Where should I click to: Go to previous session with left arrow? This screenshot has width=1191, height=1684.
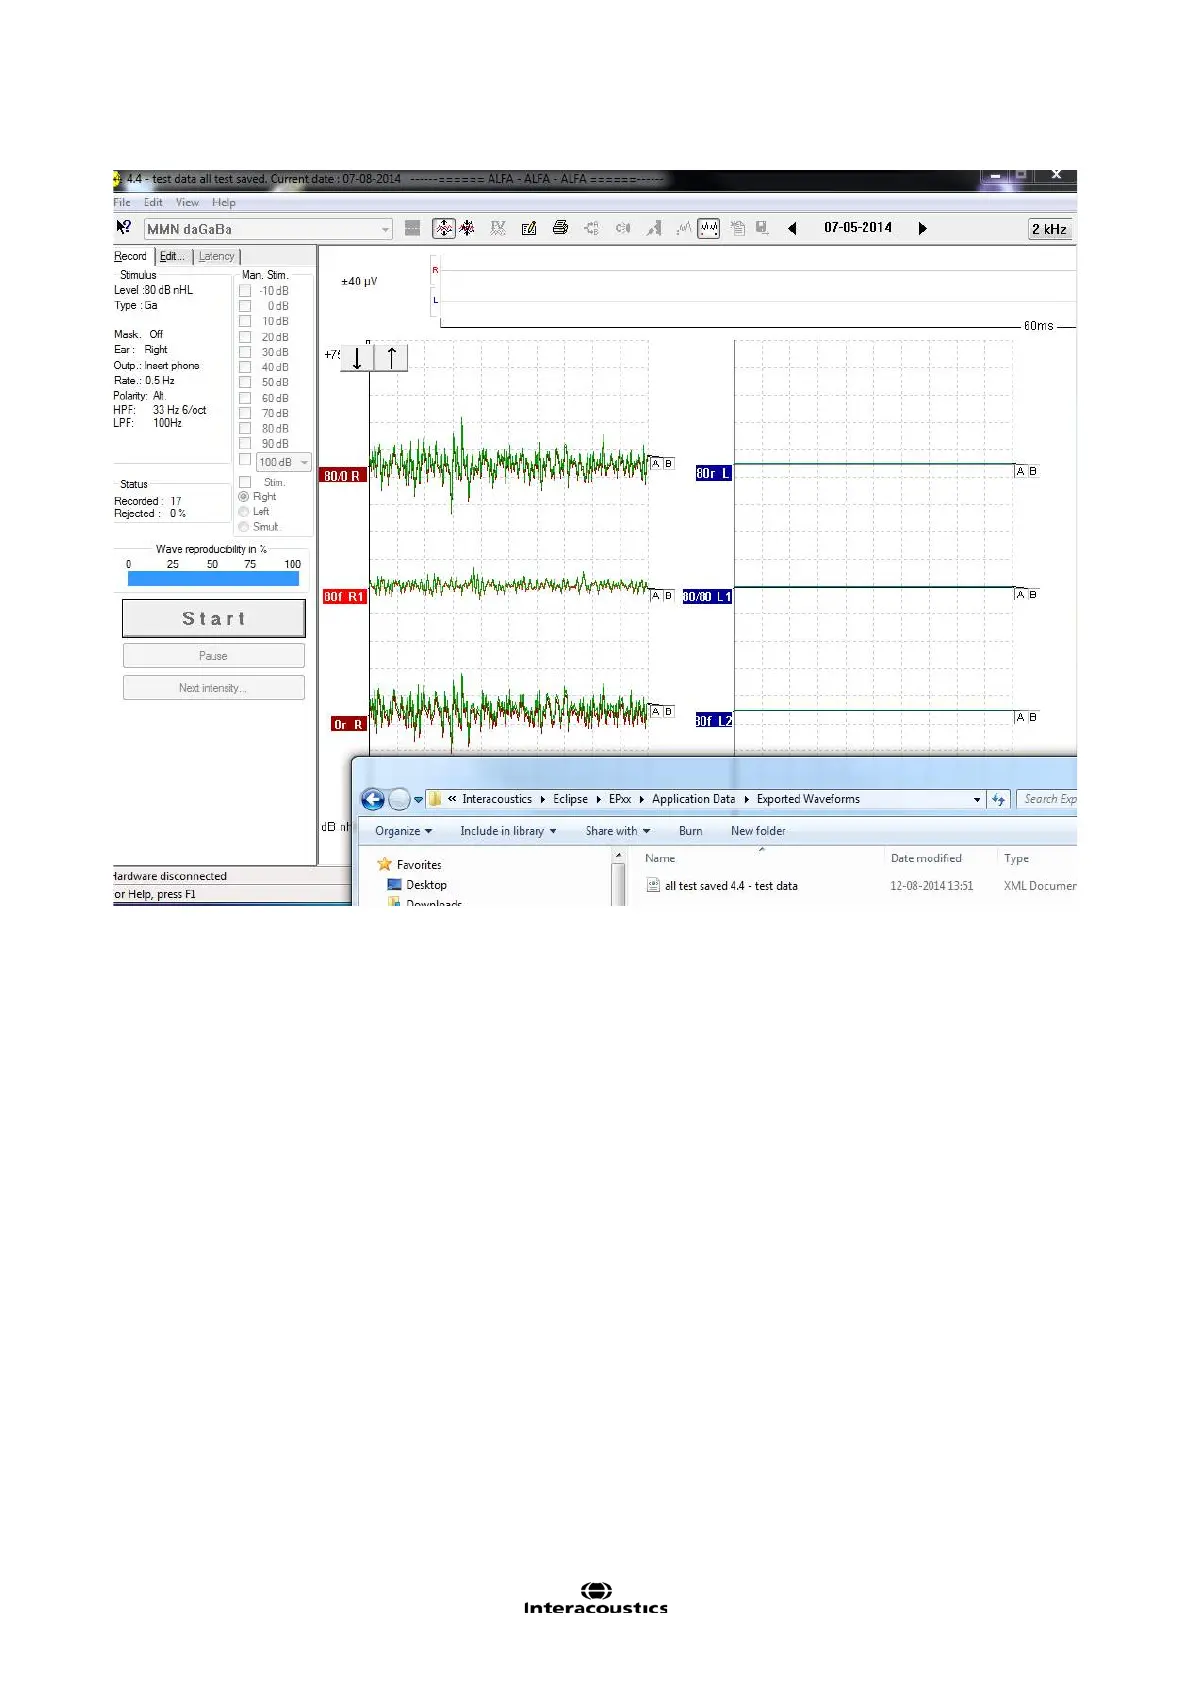point(792,229)
